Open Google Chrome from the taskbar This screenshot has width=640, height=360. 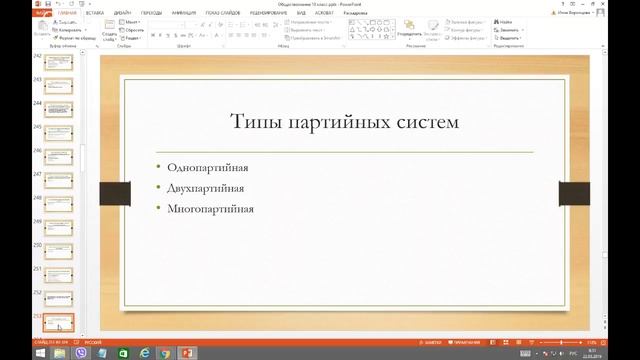pyautogui.click(x=165, y=353)
